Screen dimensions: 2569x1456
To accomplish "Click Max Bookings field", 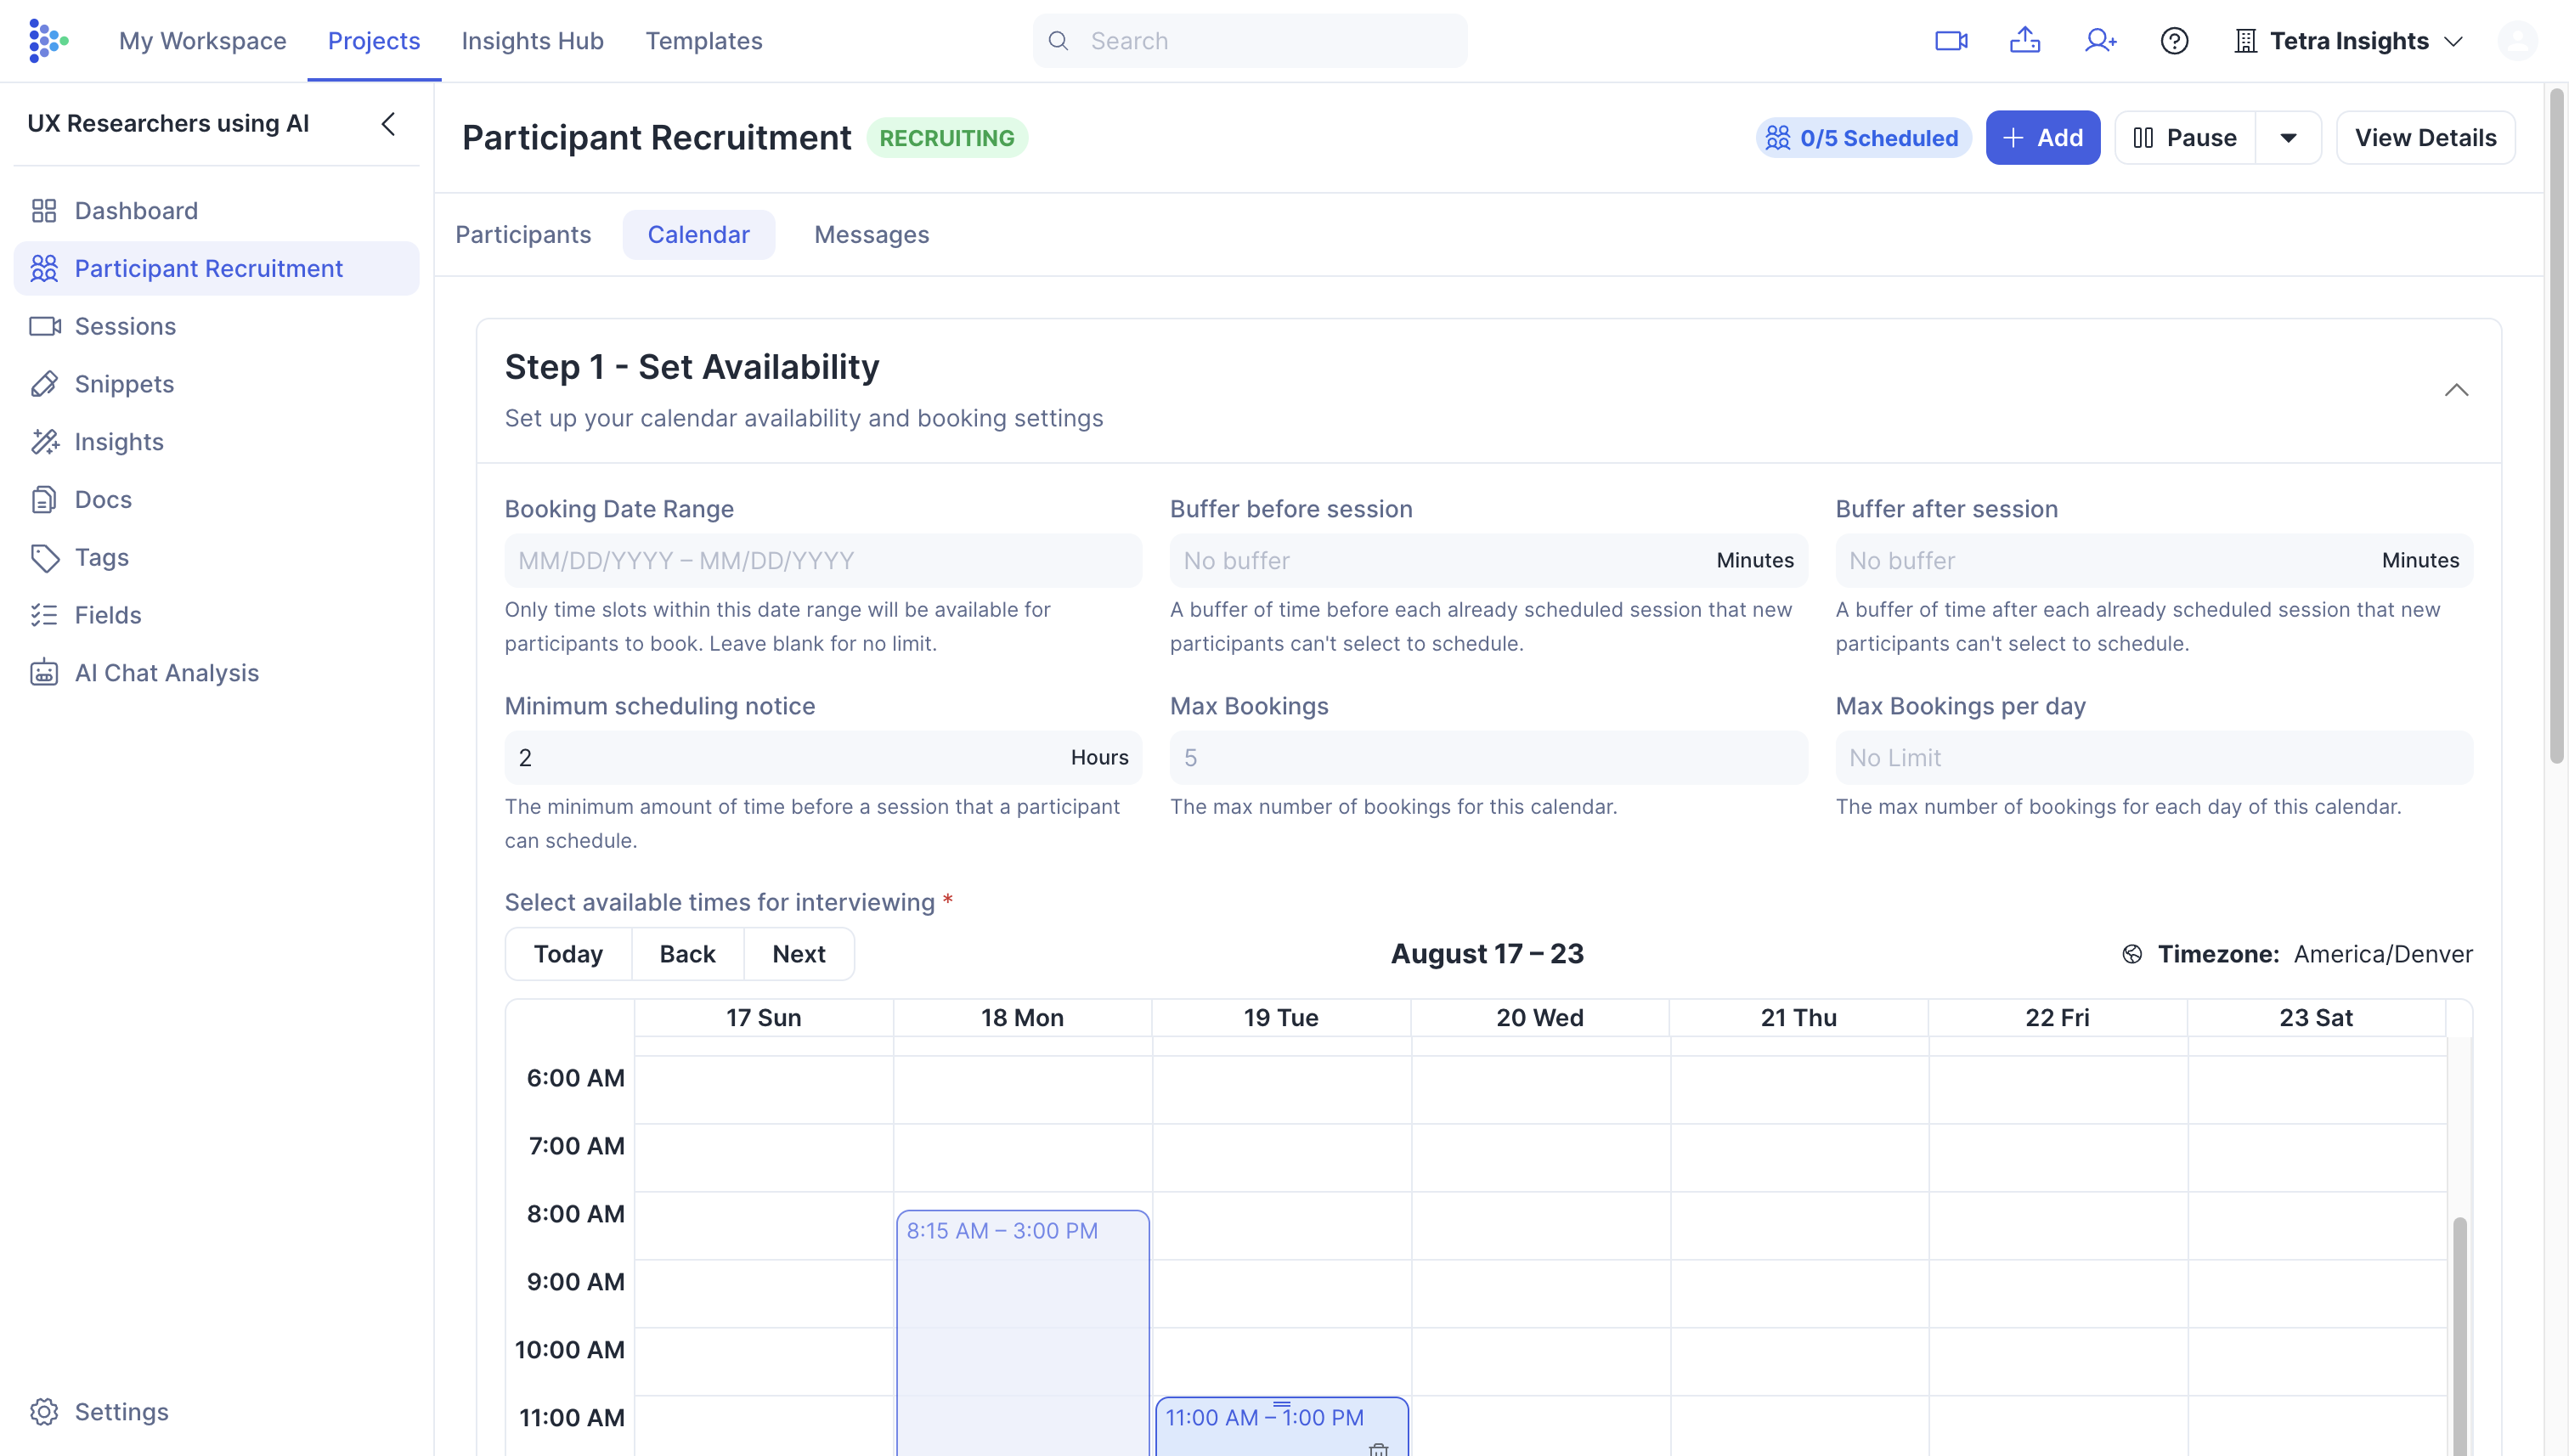I will (1488, 758).
